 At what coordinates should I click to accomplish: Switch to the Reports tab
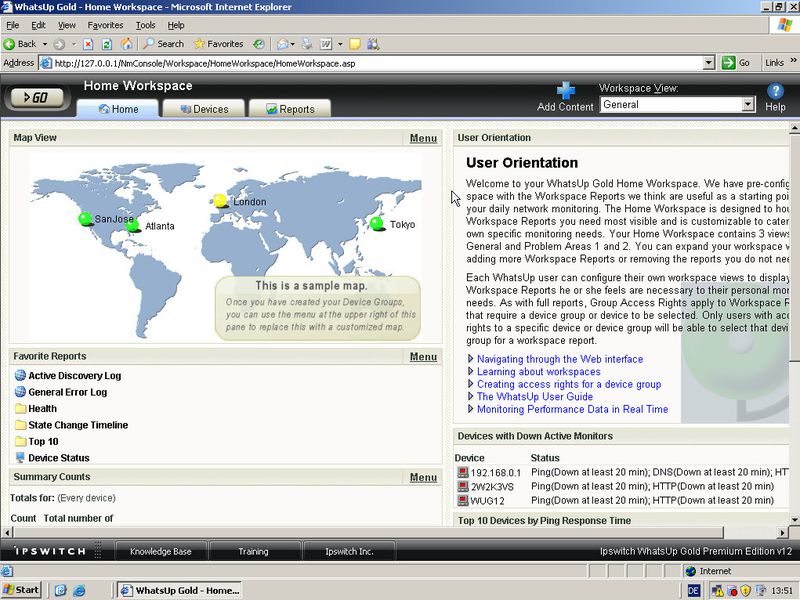coord(290,109)
